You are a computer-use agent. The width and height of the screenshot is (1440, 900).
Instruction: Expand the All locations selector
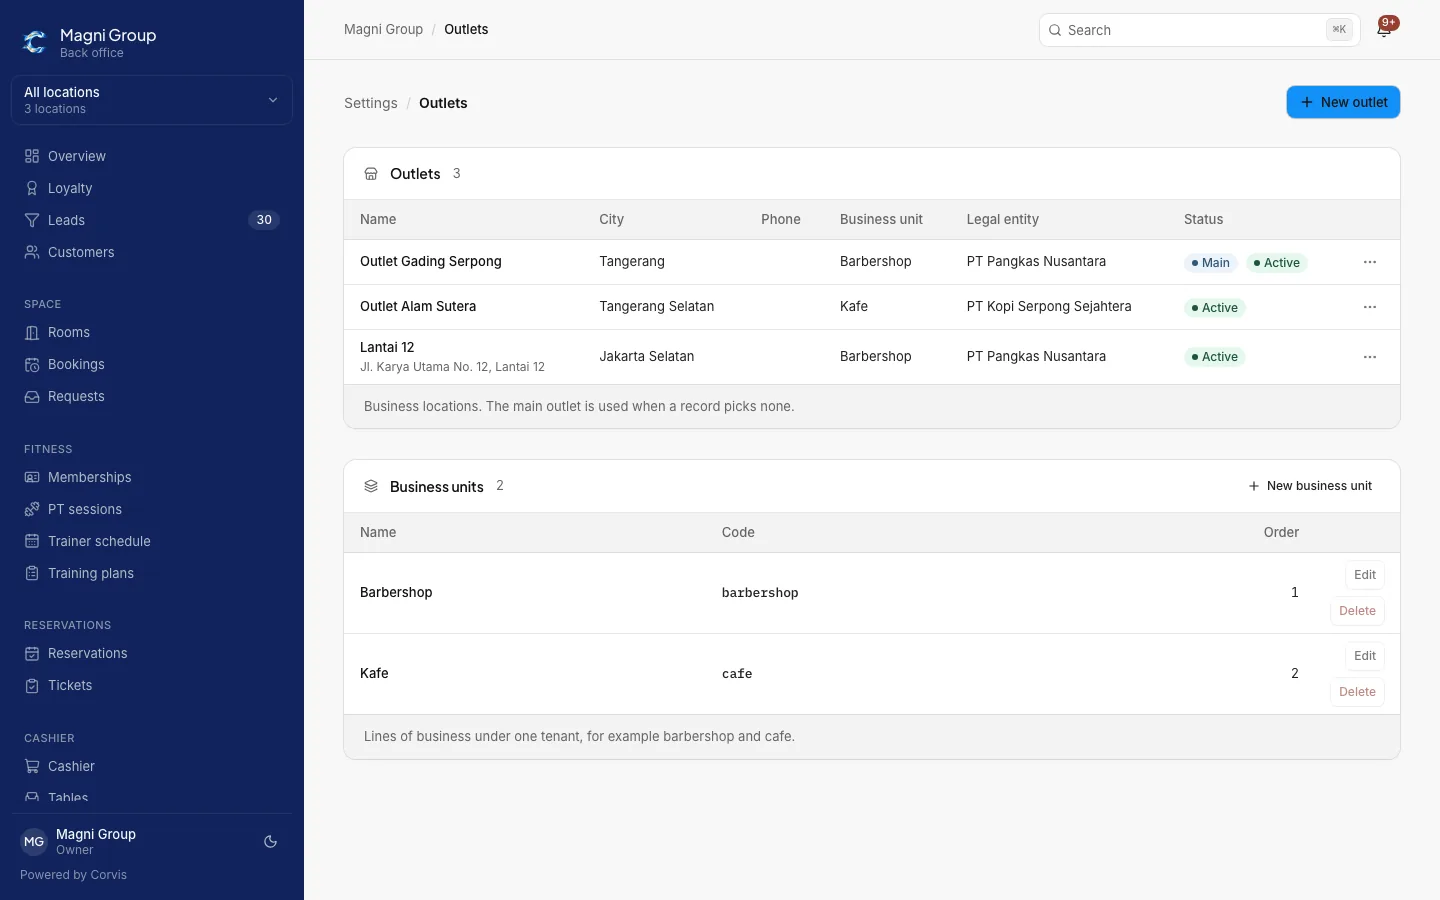click(152, 100)
